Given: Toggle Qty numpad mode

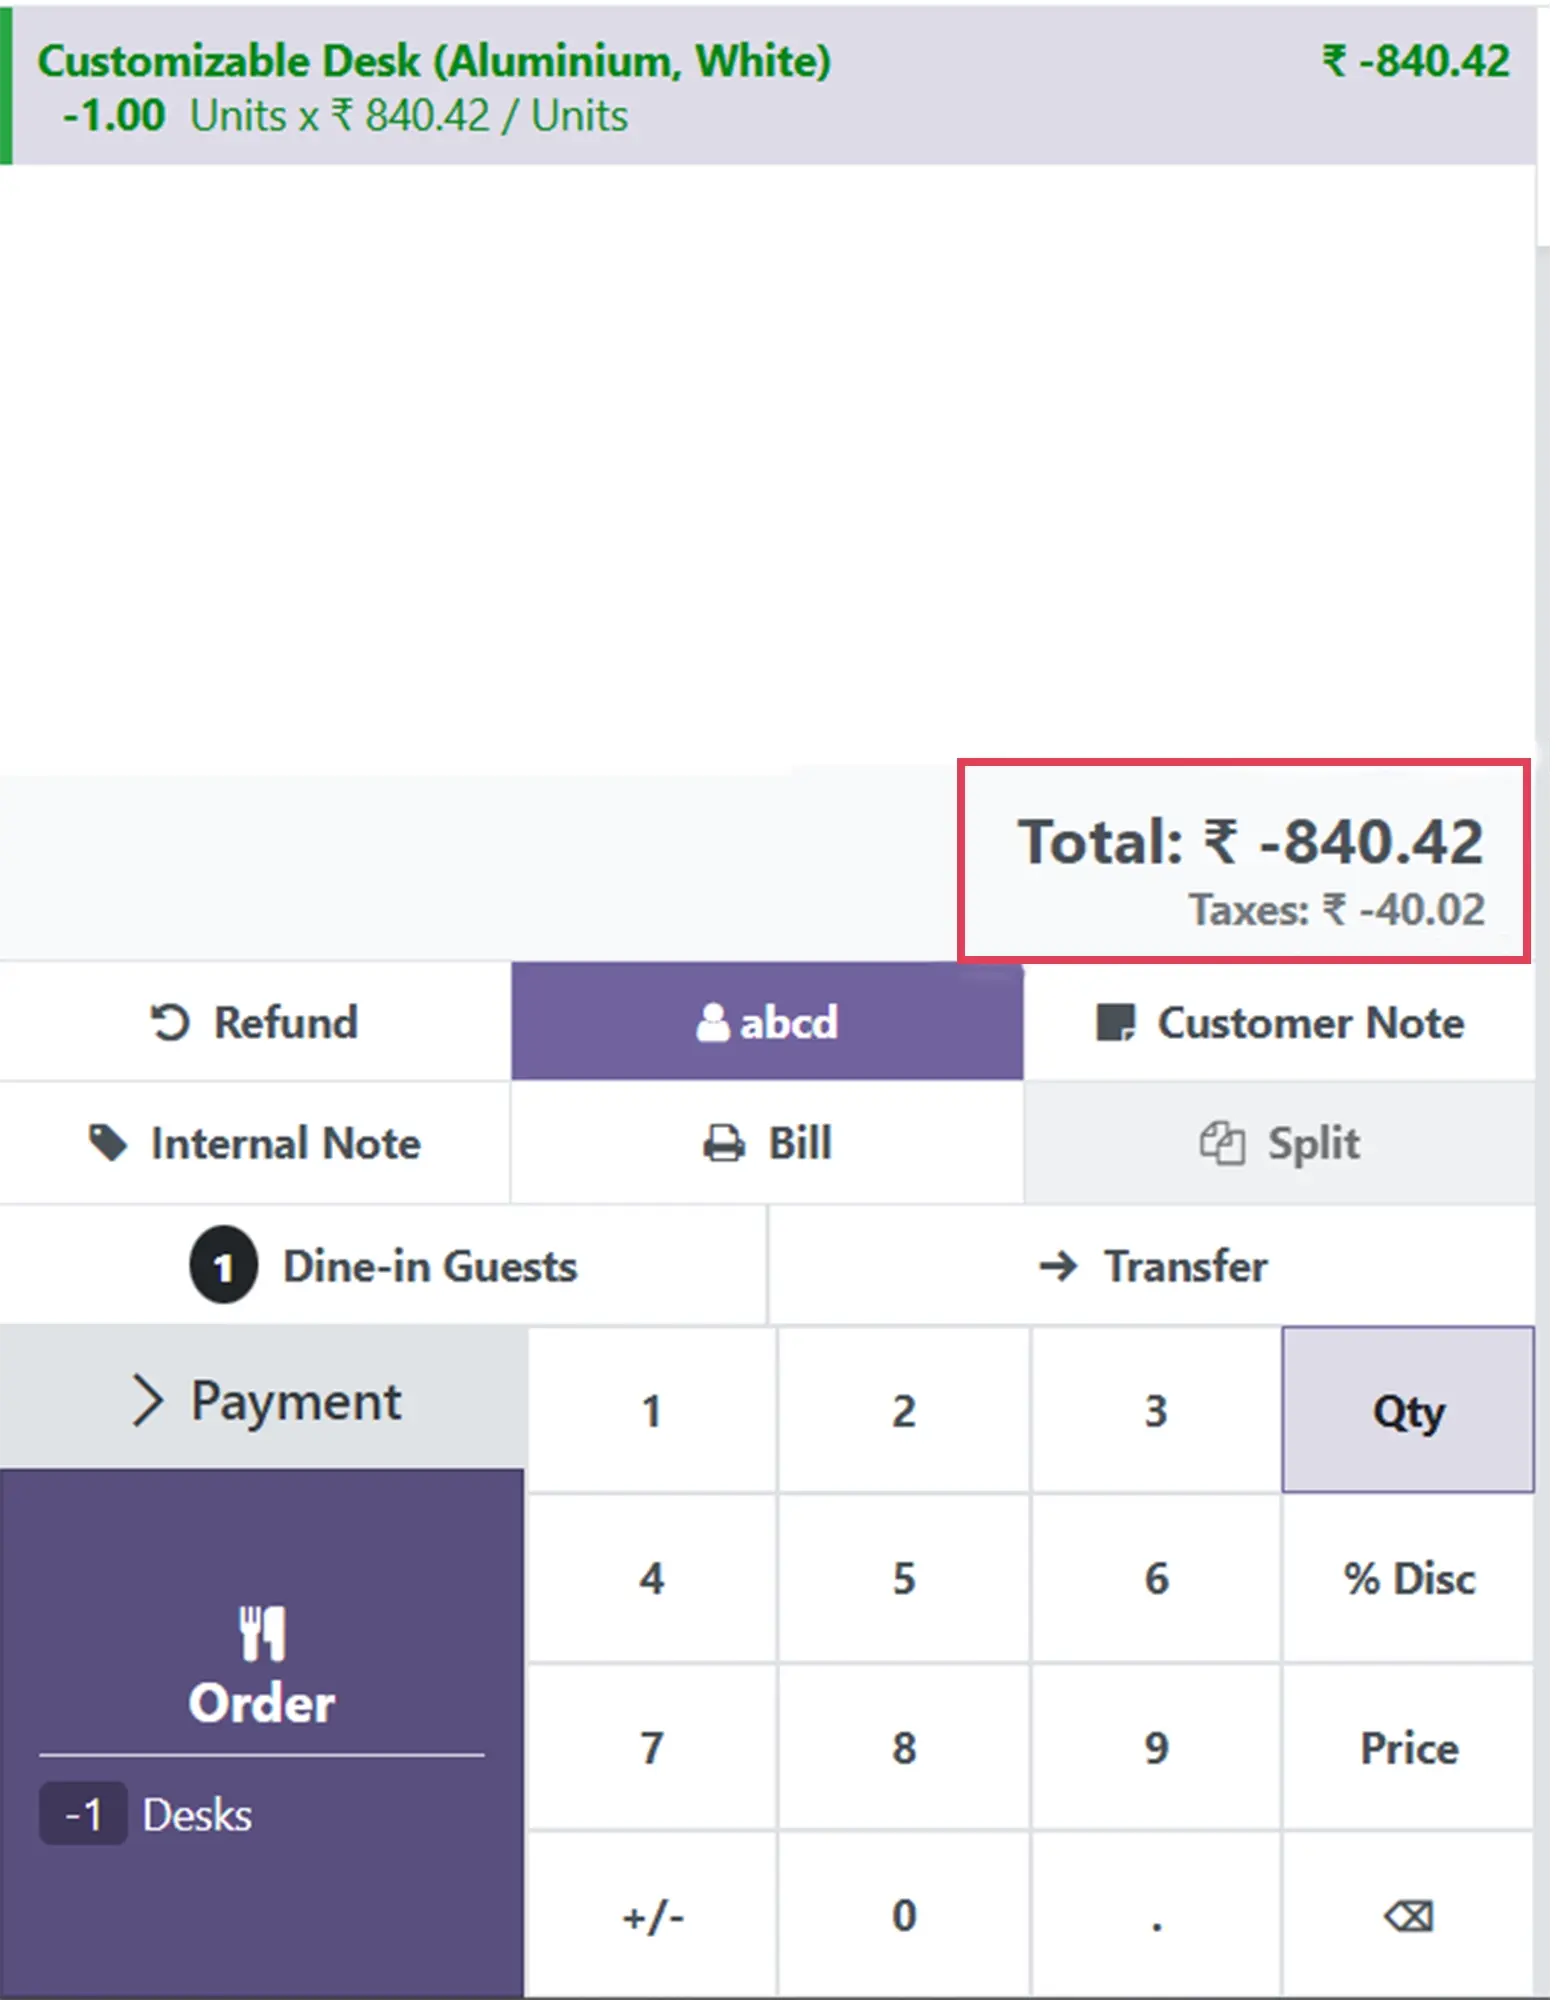Looking at the screenshot, I should 1408,1410.
